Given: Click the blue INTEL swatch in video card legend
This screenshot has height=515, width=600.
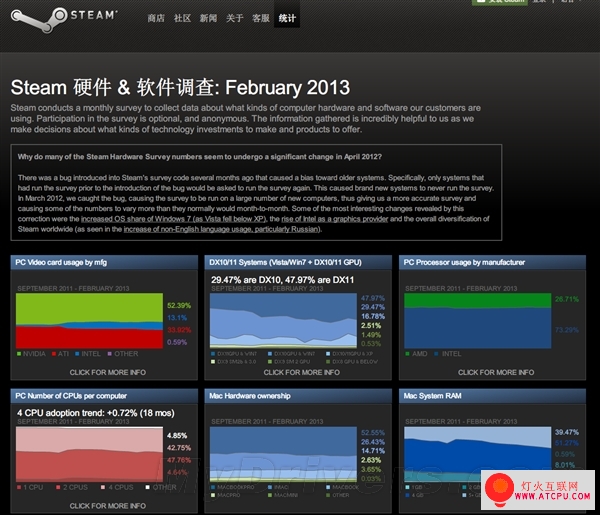Looking at the screenshot, I should [x=77, y=354].
